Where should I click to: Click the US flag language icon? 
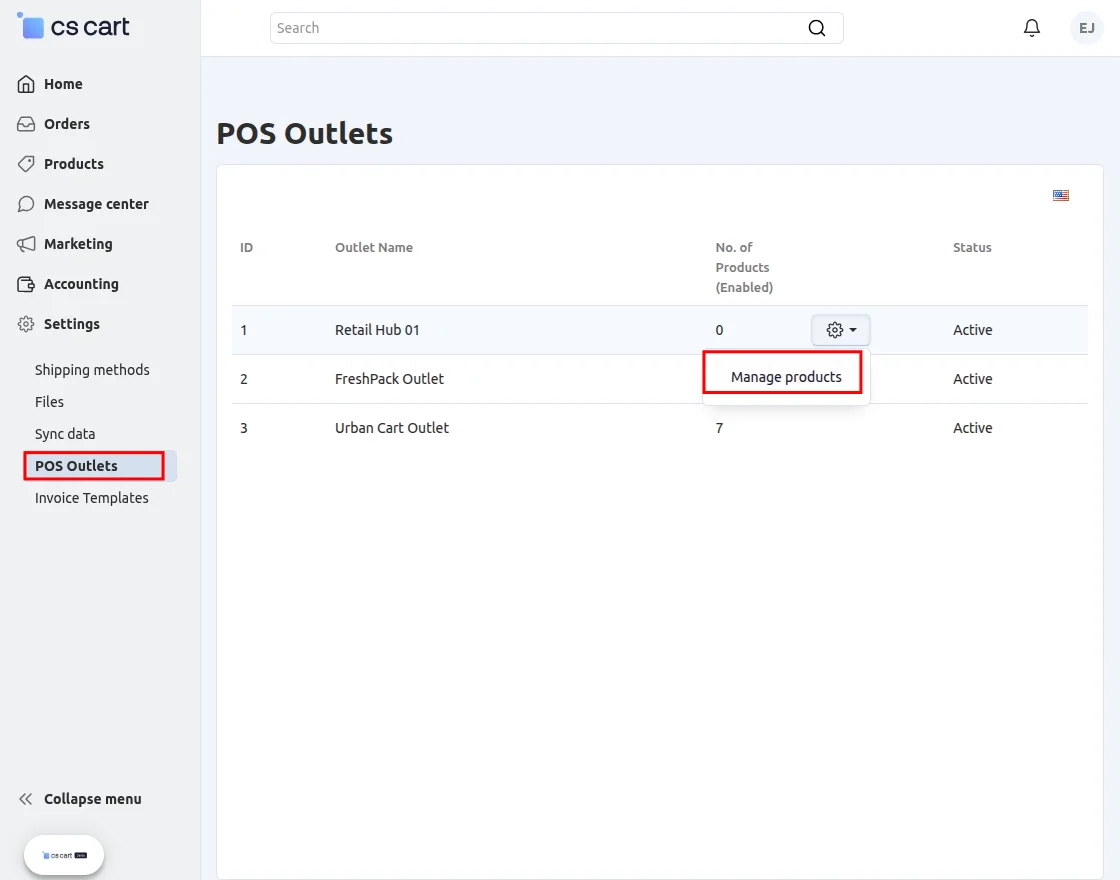[1061, 195]
